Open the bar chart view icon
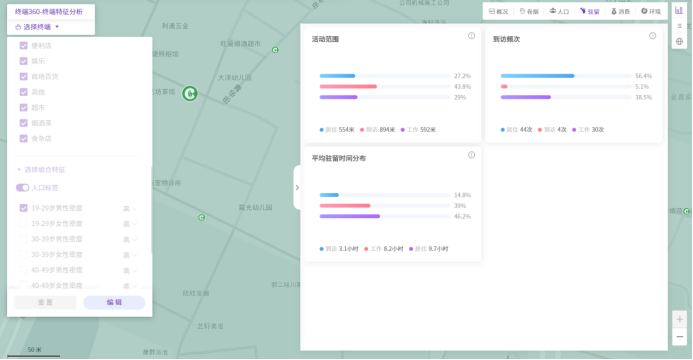Screen dimensions: 693x360 (x=679, y=11)
